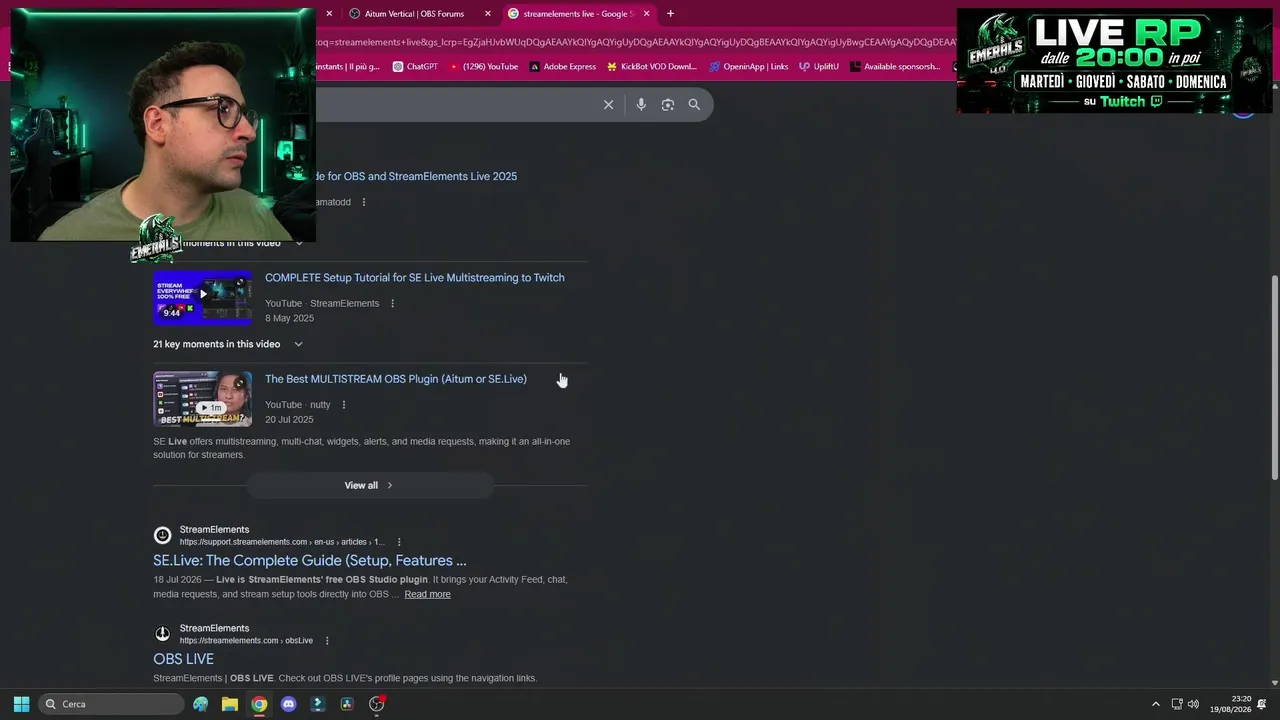Open the OBS Studio taskbar icon
Image resolution: width=1280 pixels, height=720 pixels.
tap(377, 704)
